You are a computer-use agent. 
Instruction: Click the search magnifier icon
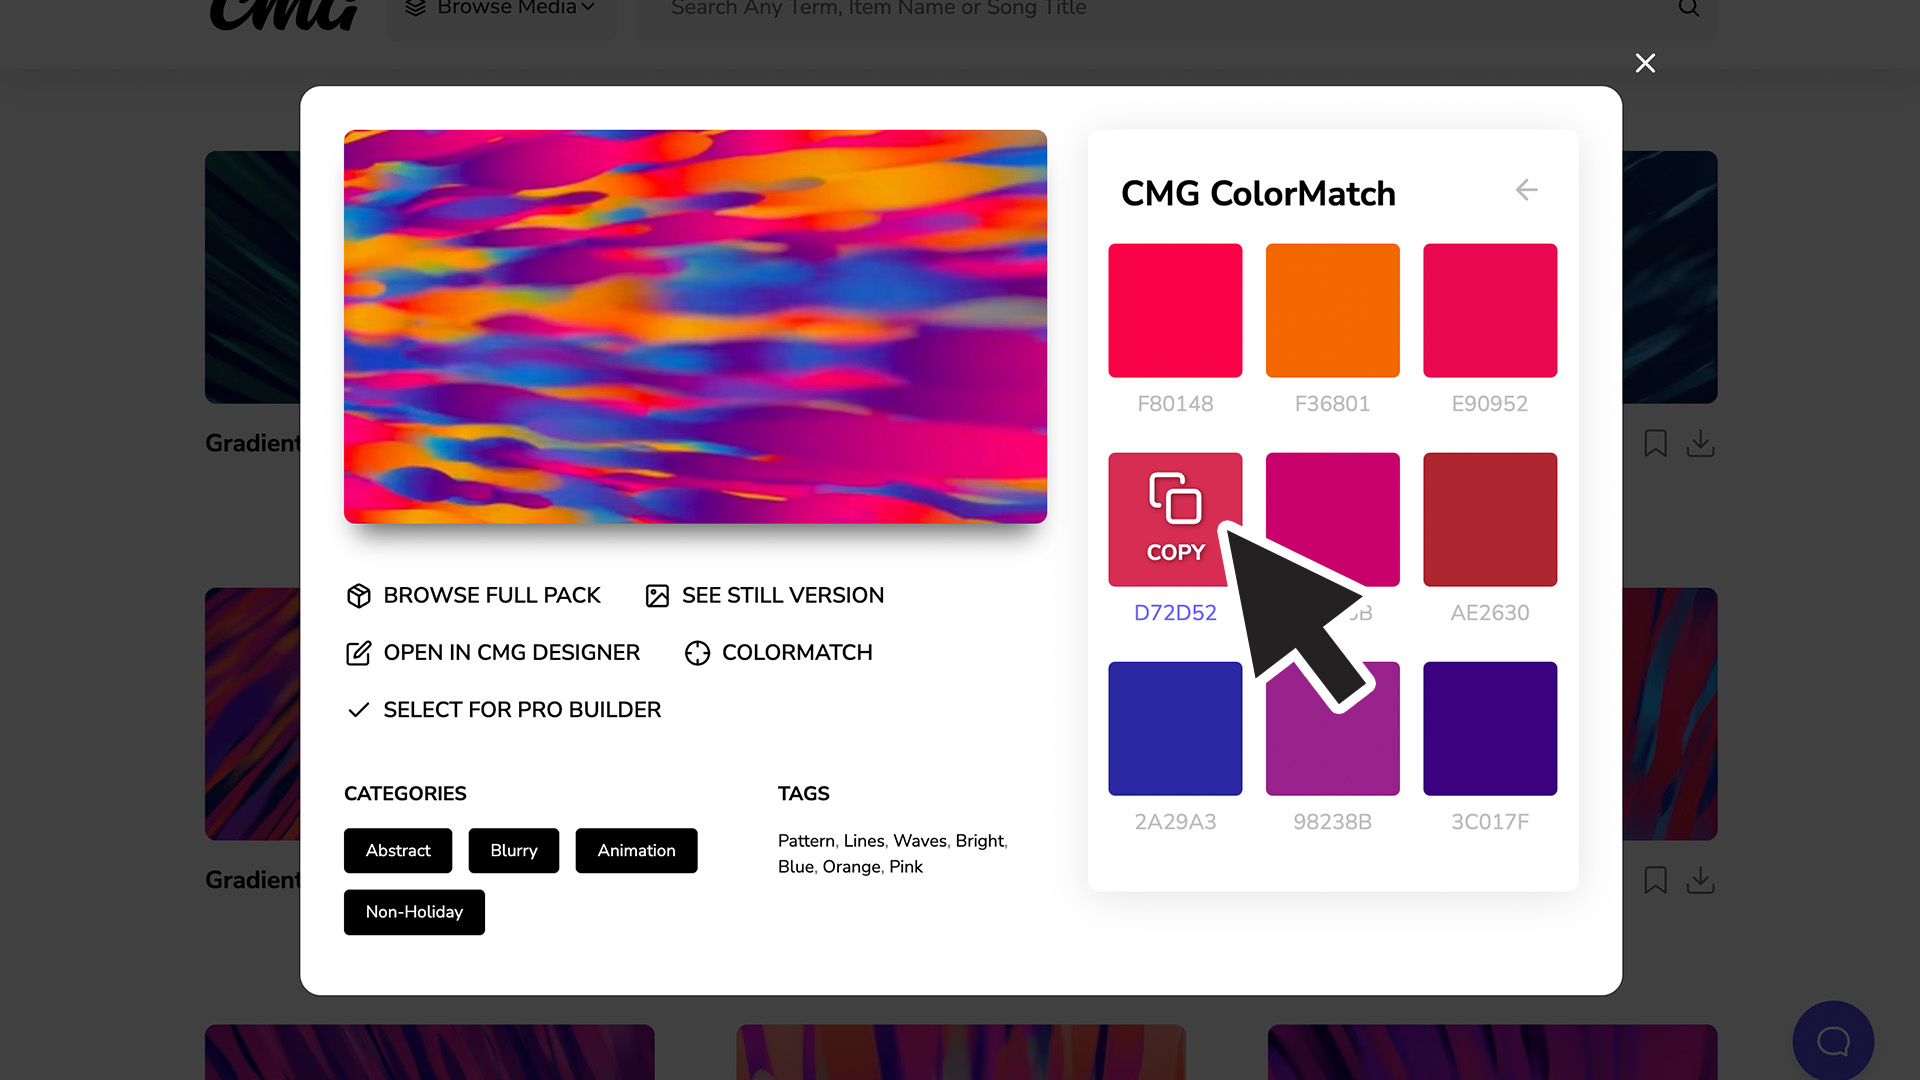click(x=1689, y=9)
